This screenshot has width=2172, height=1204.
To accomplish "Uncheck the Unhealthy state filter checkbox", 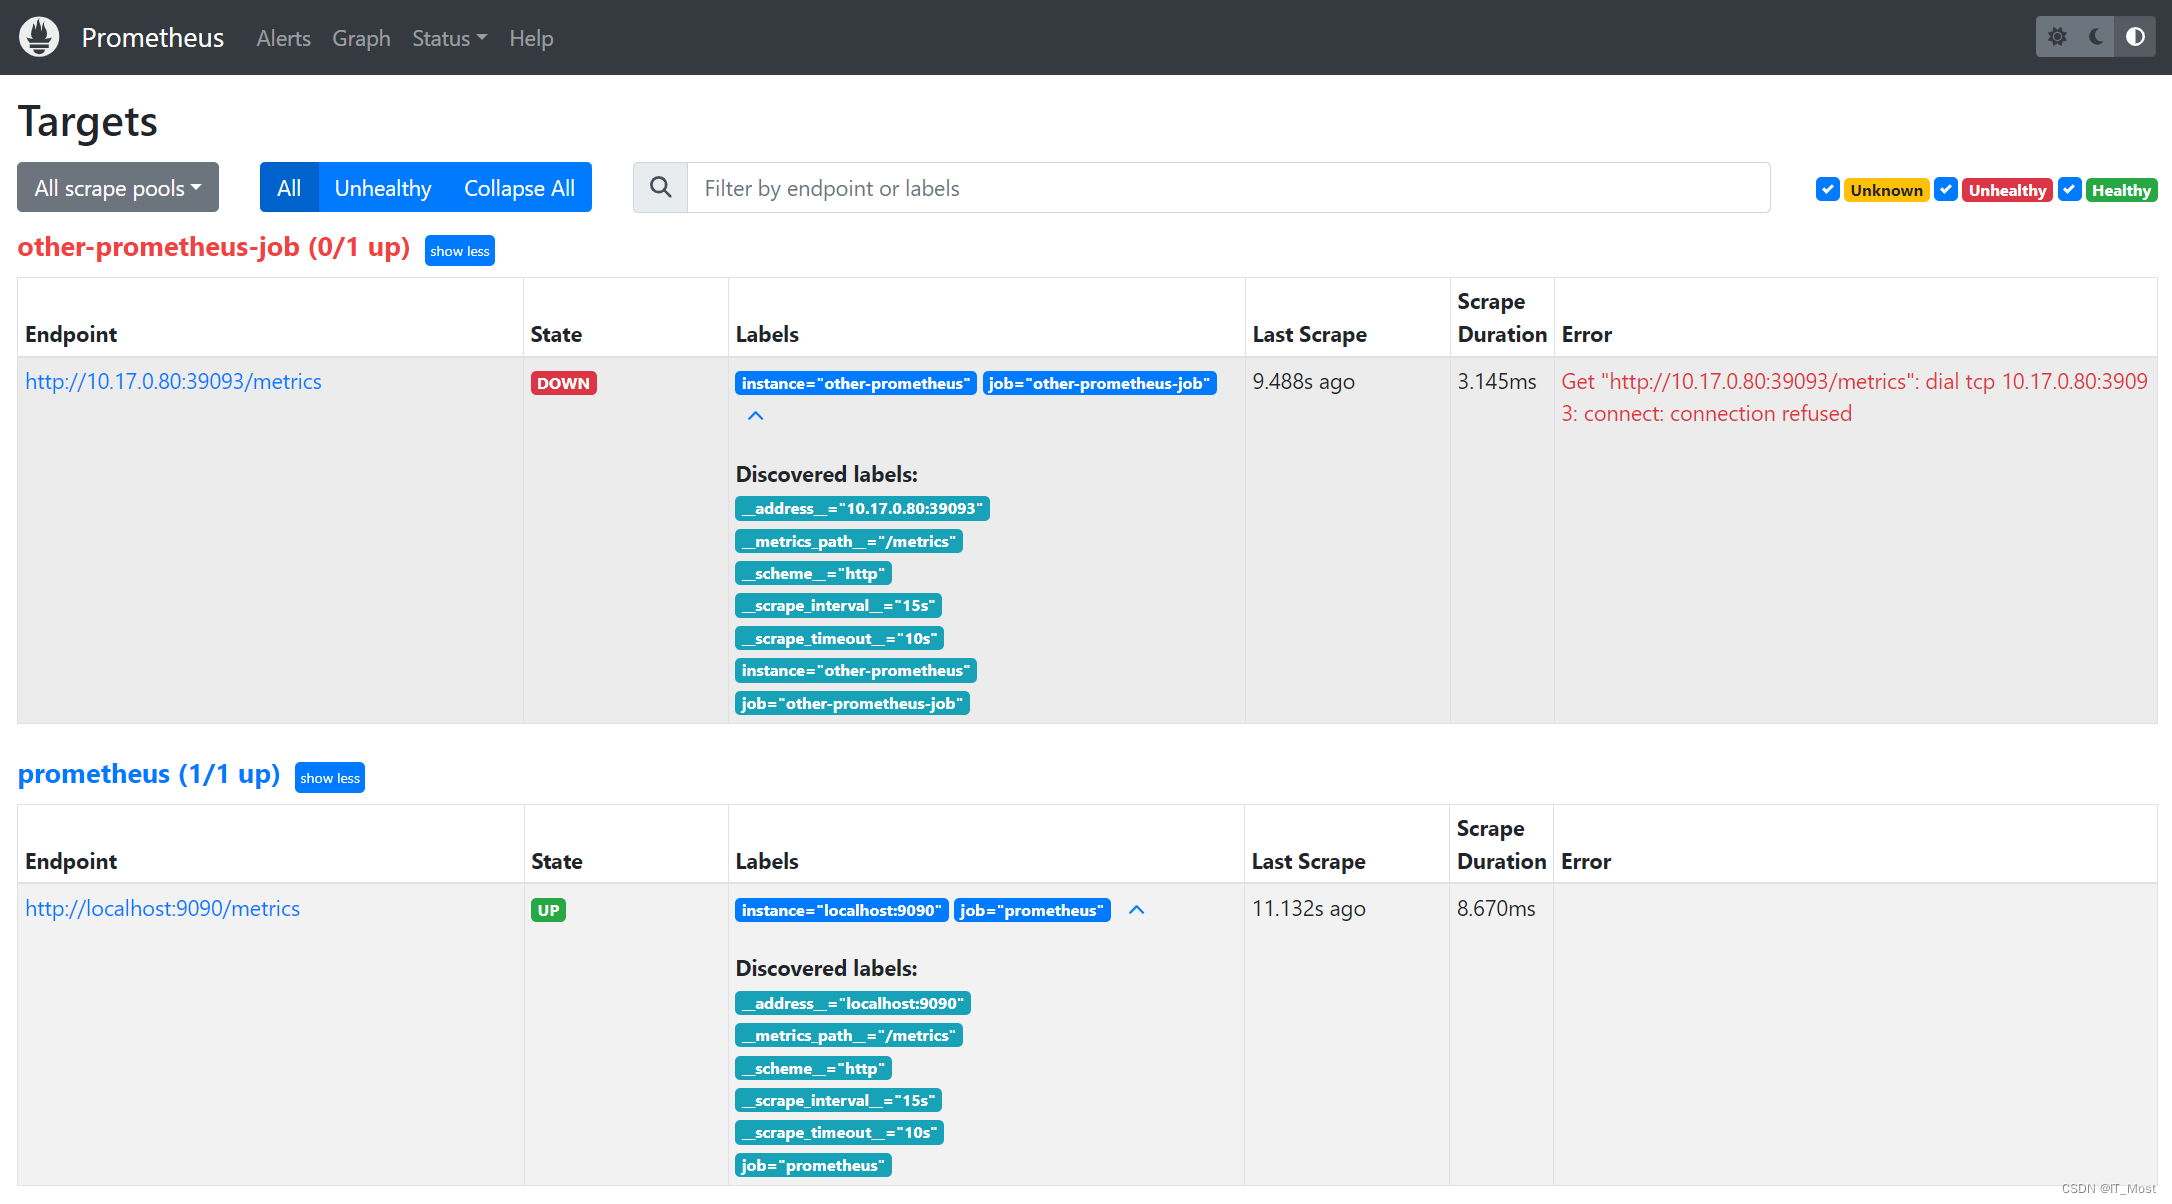I will [x=1945, y=189].
